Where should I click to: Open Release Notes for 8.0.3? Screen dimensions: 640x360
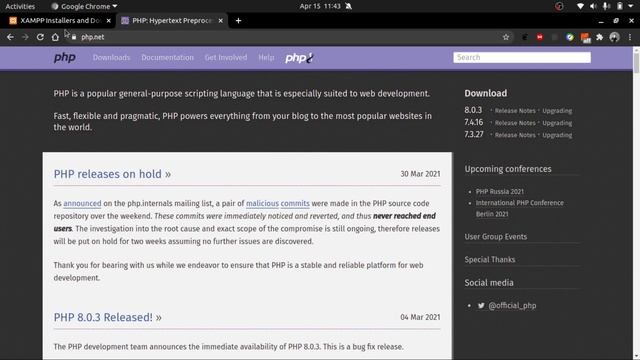coord(515,111)
